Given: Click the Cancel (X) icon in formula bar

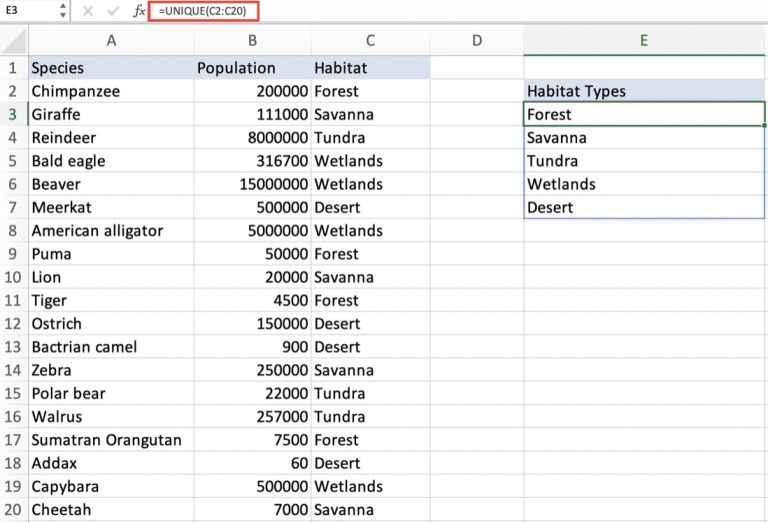Looking at the screenshot, I should tap(87, 11).
